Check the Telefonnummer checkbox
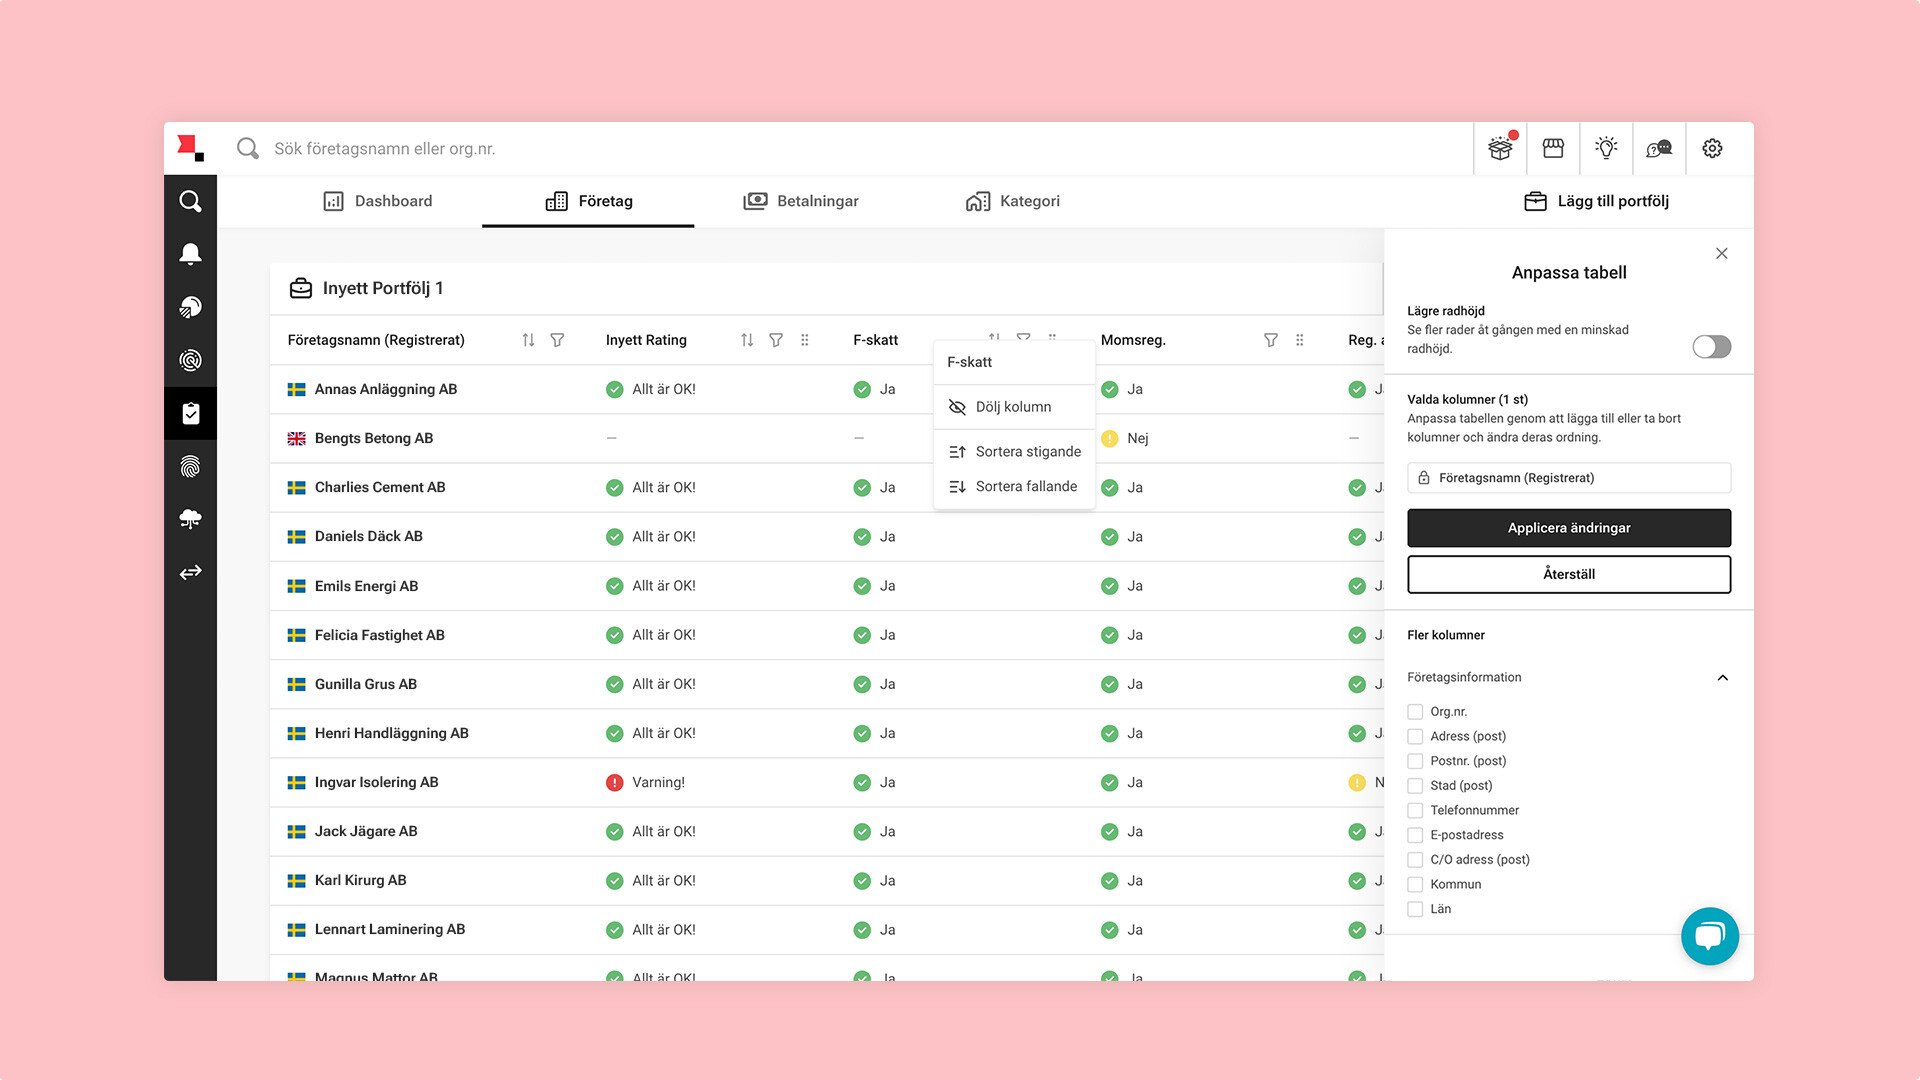This screenshot has width=1920, height=1080. point(1415,810)
